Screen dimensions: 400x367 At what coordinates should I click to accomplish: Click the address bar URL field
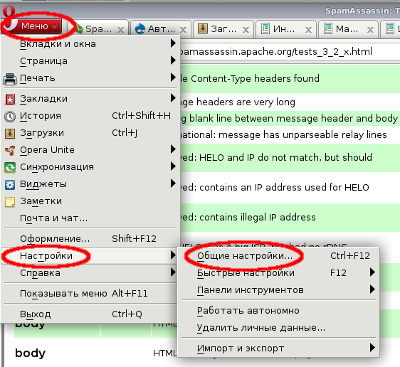pos(289,52)
